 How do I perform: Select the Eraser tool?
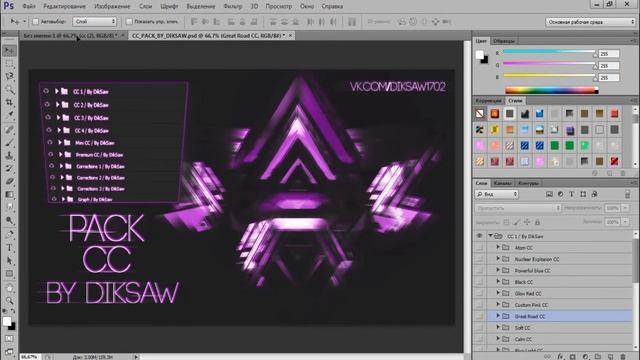pos(9,181)
